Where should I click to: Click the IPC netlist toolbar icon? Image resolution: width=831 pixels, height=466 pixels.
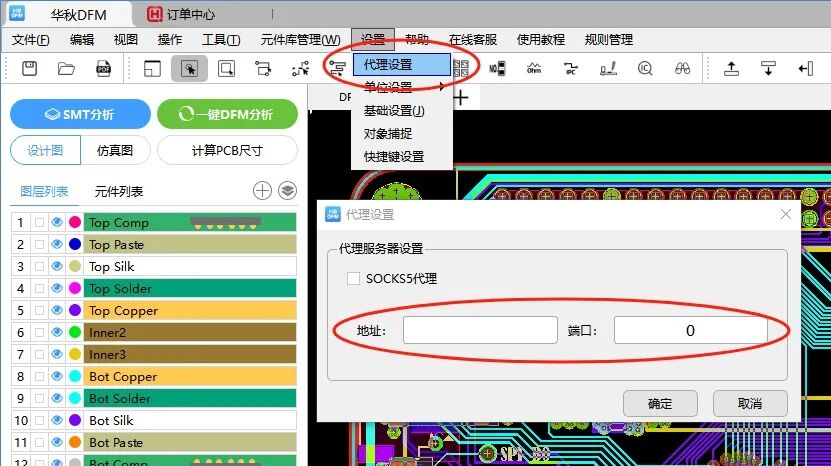(x=571, y=68)
